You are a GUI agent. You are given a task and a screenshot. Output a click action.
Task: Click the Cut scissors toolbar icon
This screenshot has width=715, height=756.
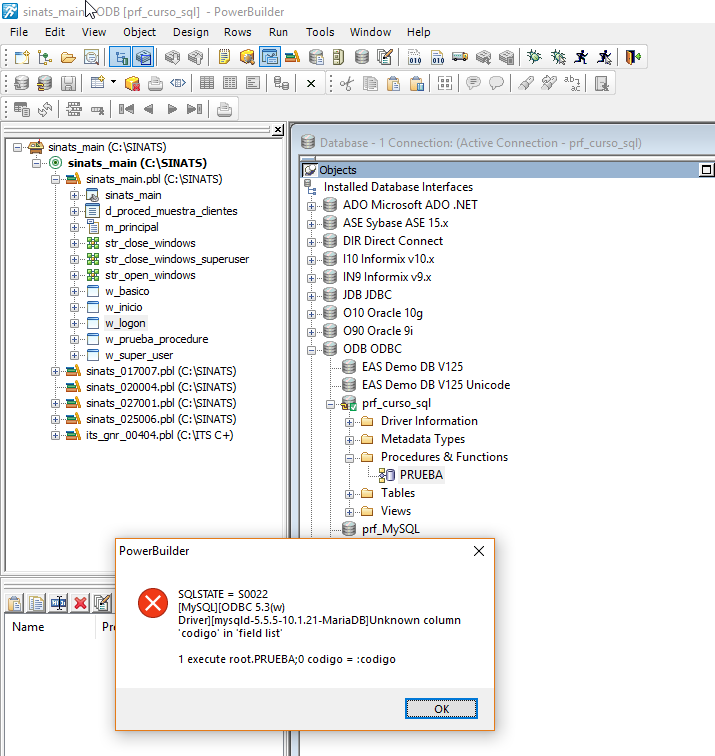pyautogui.click(x=347, y=83)
